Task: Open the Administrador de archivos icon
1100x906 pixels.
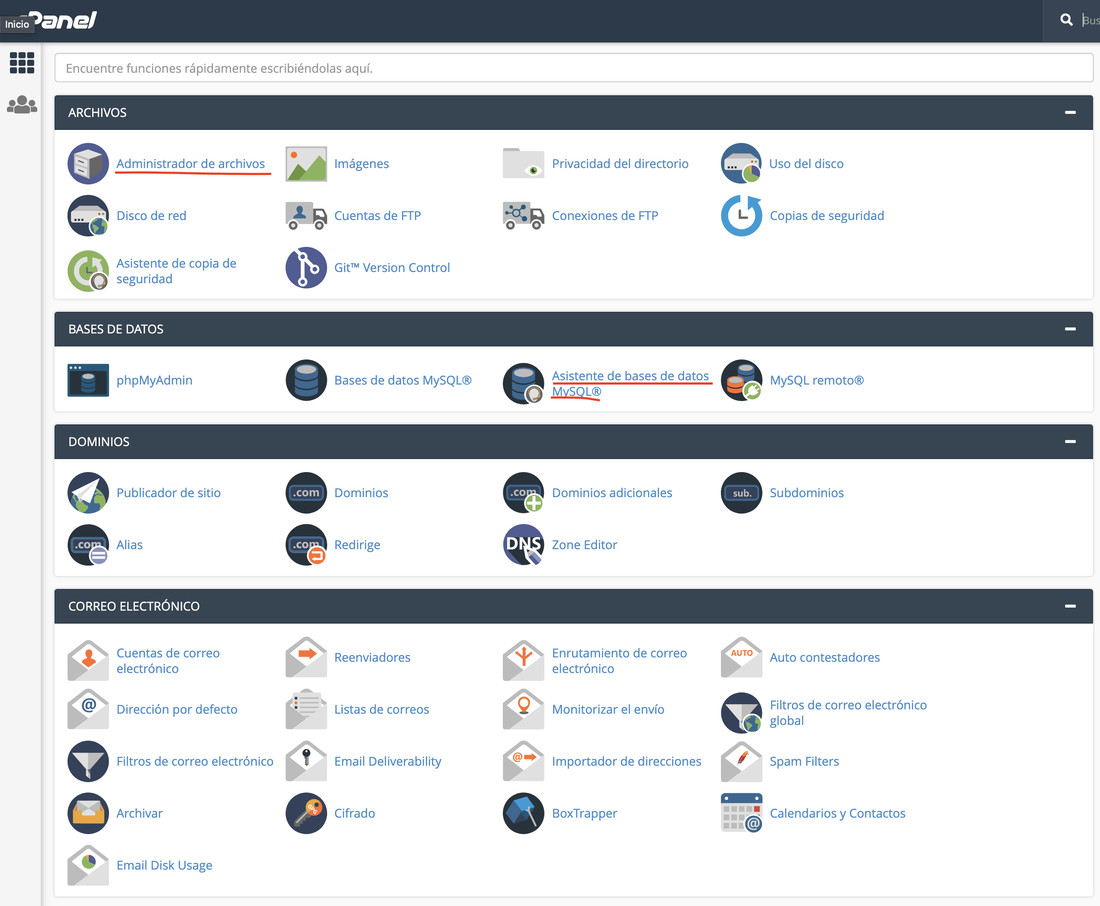Action: point(88,164)
